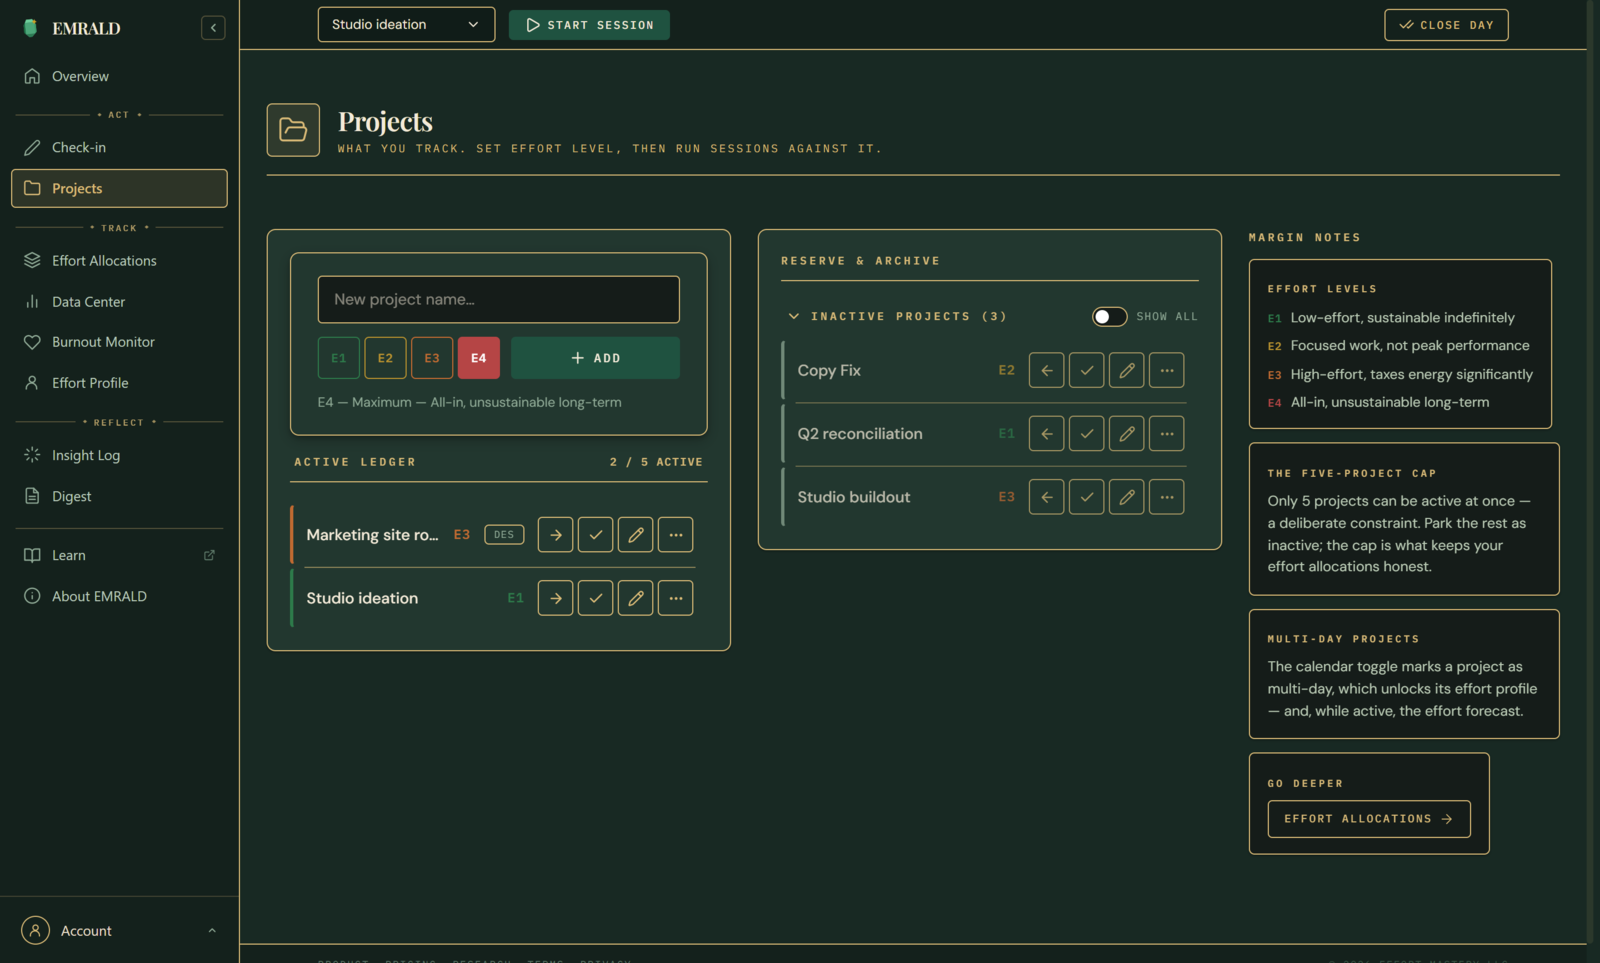The image size is (1600, 963).
Task: Start a session
Action: (x=589, y=25)
